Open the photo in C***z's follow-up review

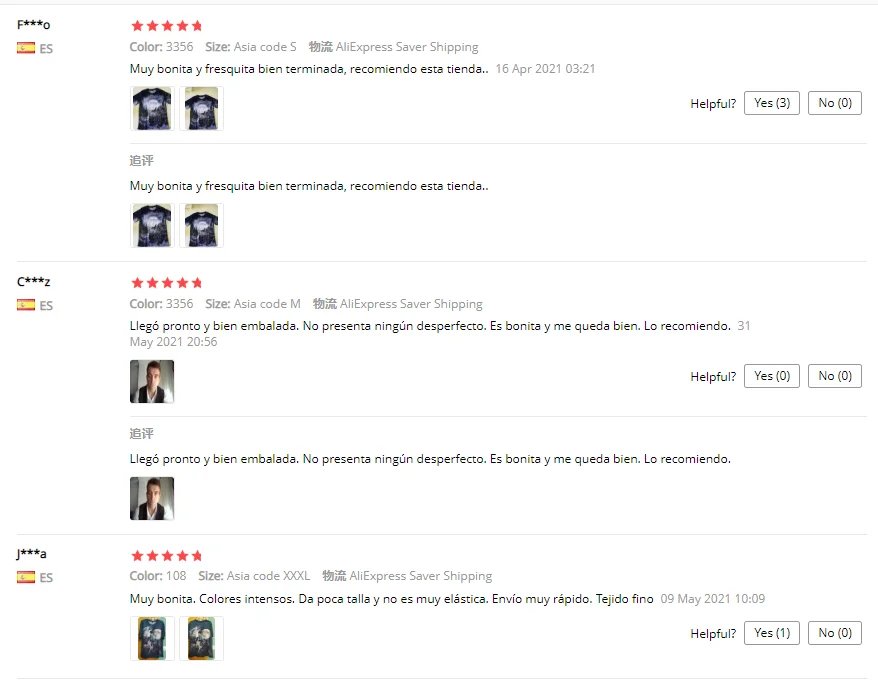coord(152,498)
